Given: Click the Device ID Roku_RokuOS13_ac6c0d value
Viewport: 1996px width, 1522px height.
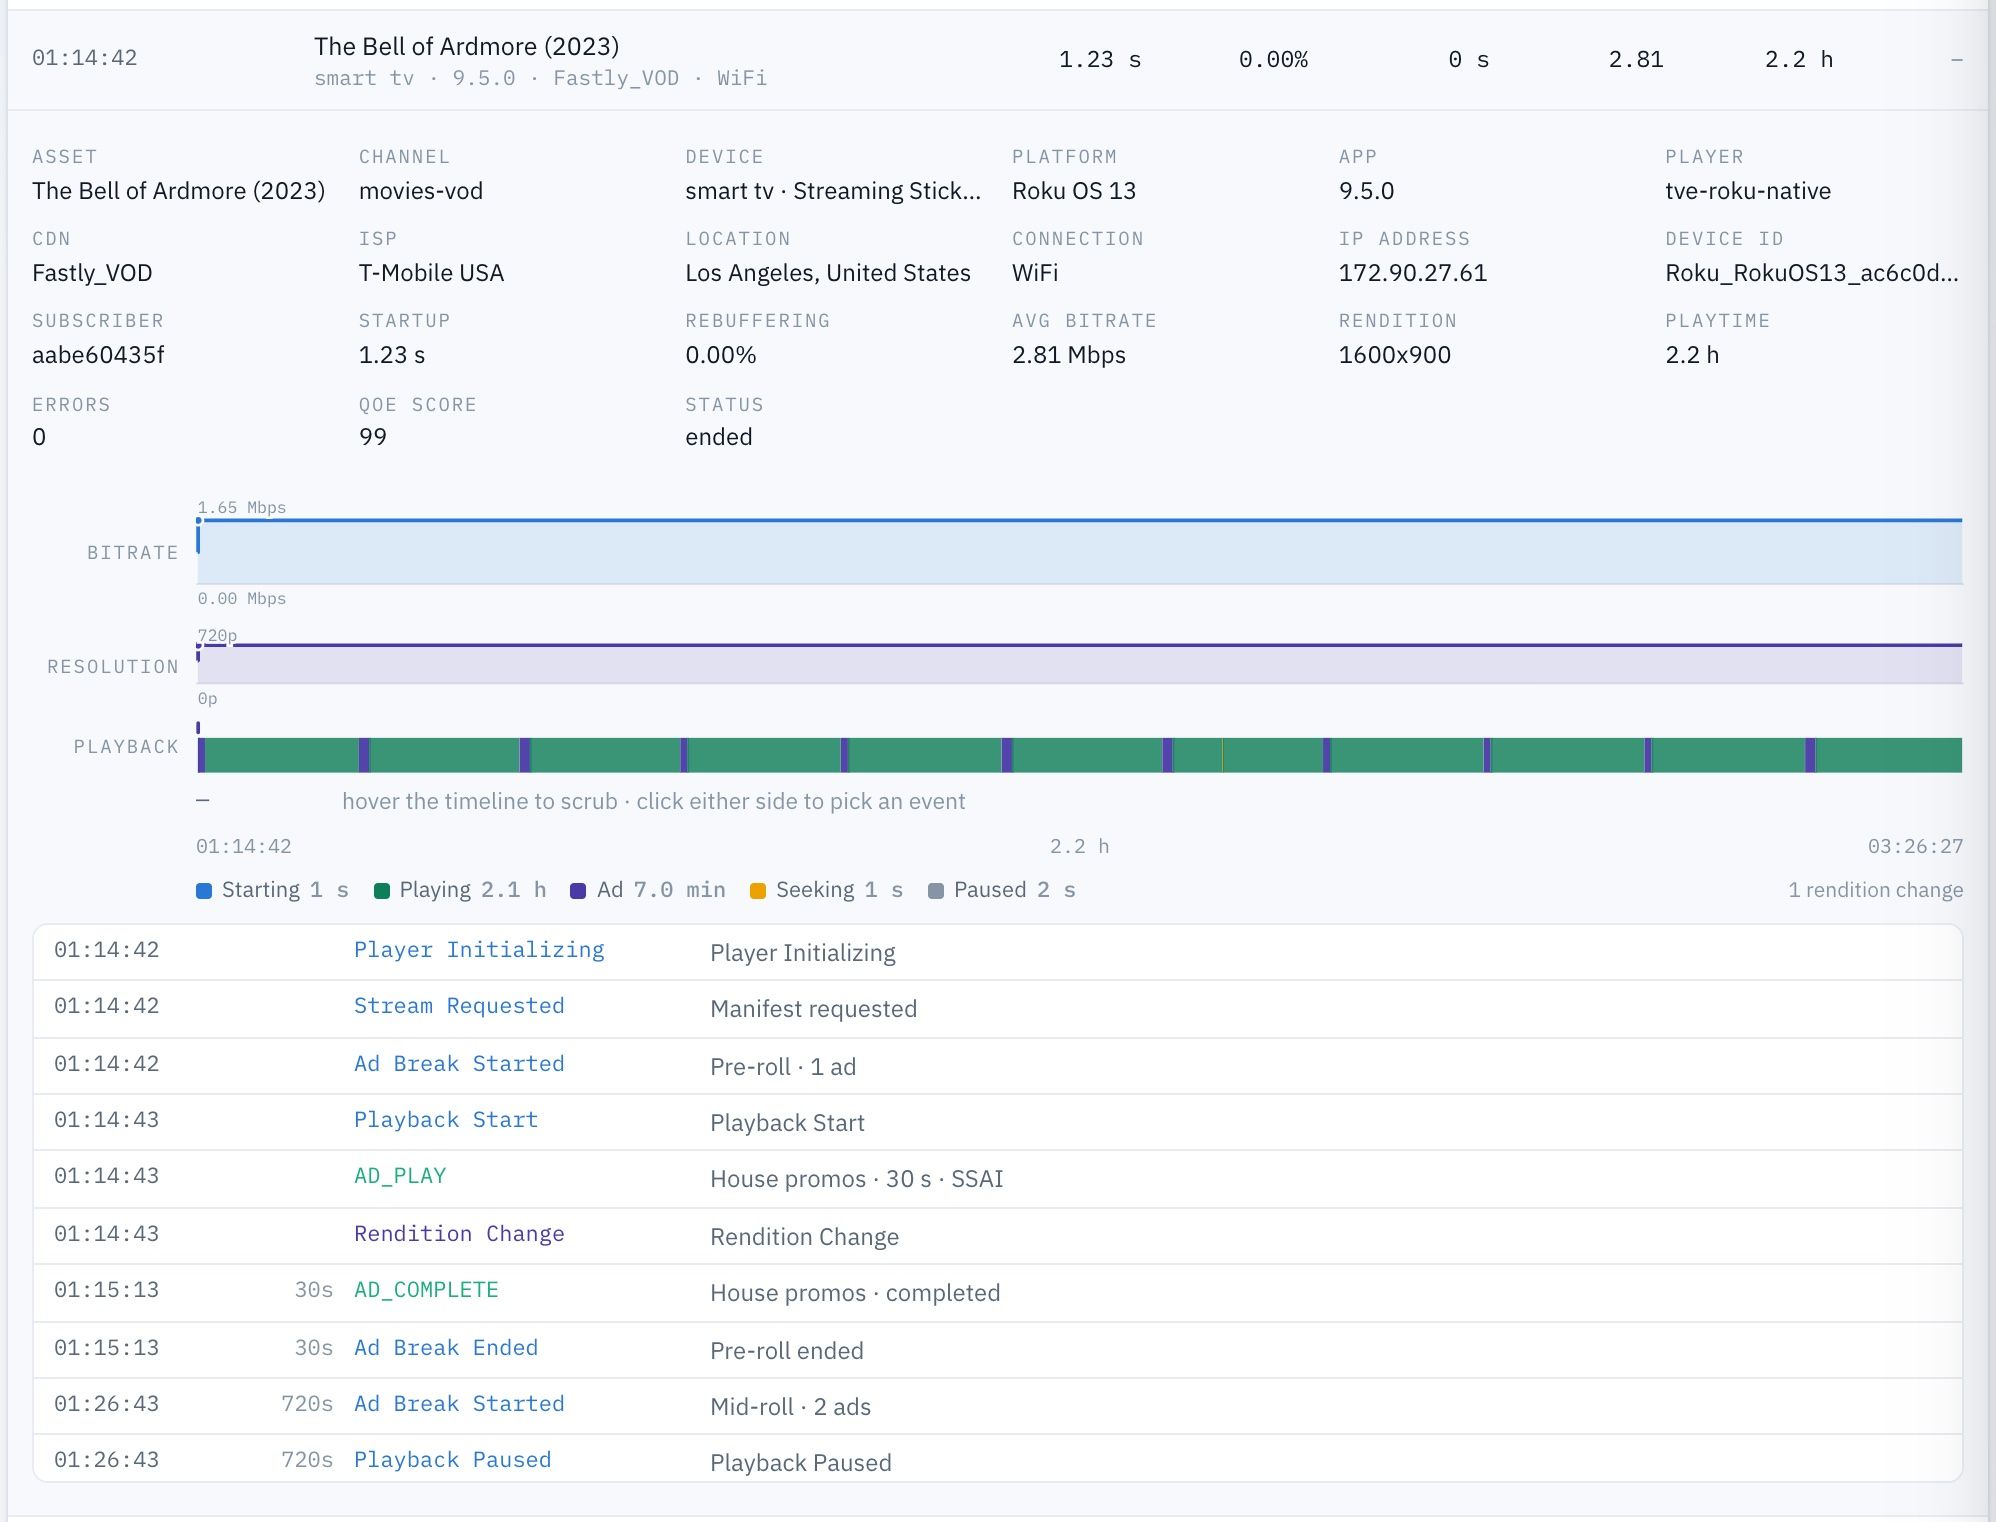Looking at the screenshot, I should [x=1811, y=273].
